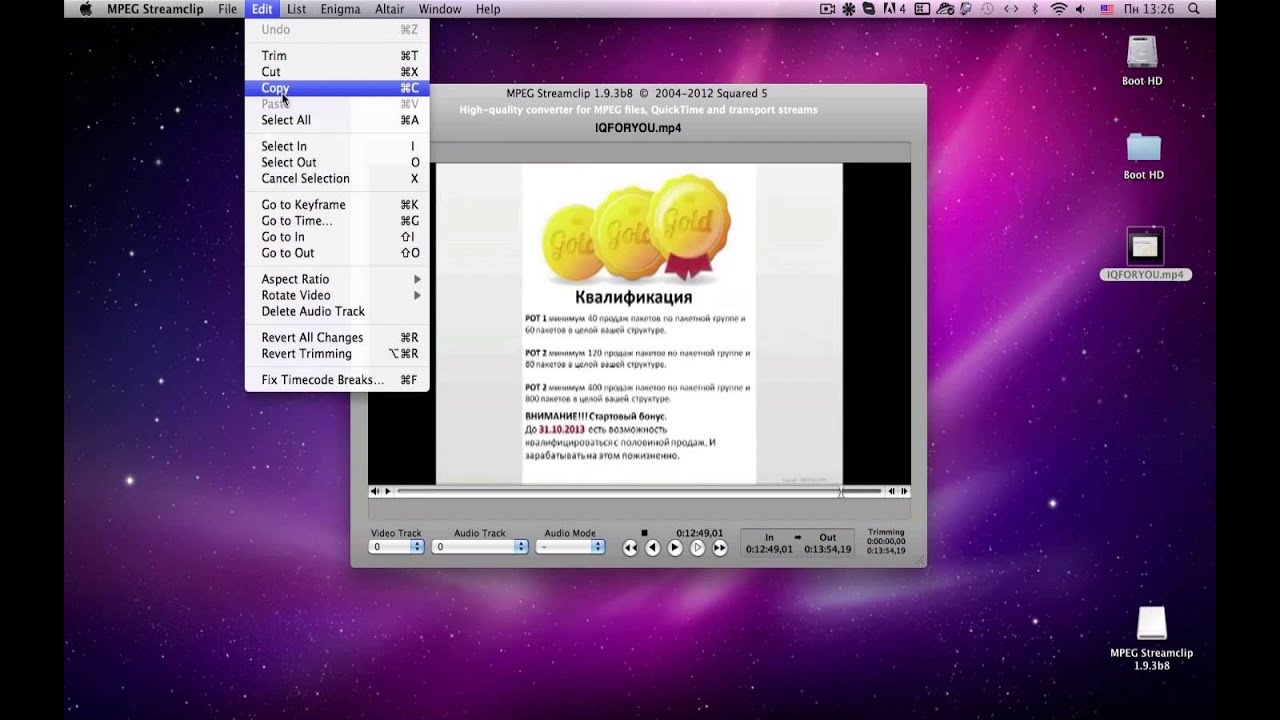Choose Select In menu item
This screenshot has width=1280, height=720.
click(337, 146)
